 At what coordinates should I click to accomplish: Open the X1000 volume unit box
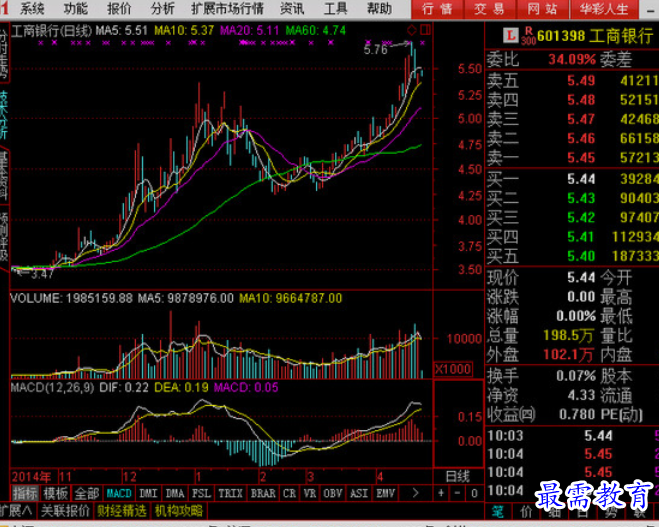tap(453, 369)
